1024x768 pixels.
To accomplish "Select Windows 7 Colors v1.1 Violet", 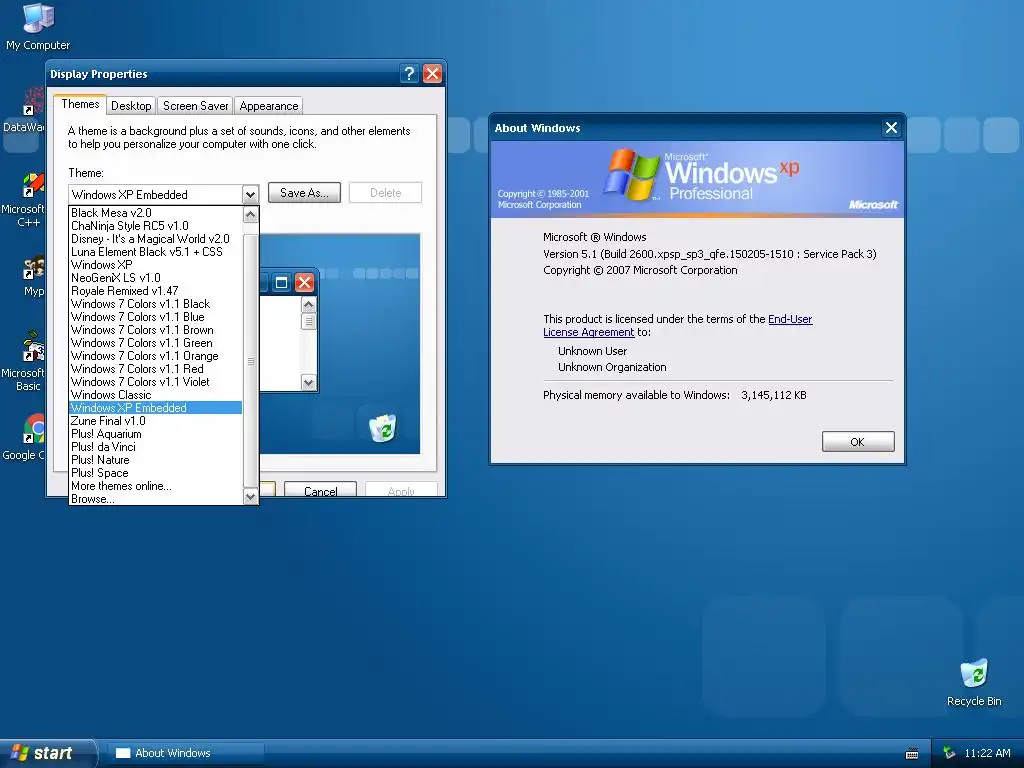I will (155, 383).
